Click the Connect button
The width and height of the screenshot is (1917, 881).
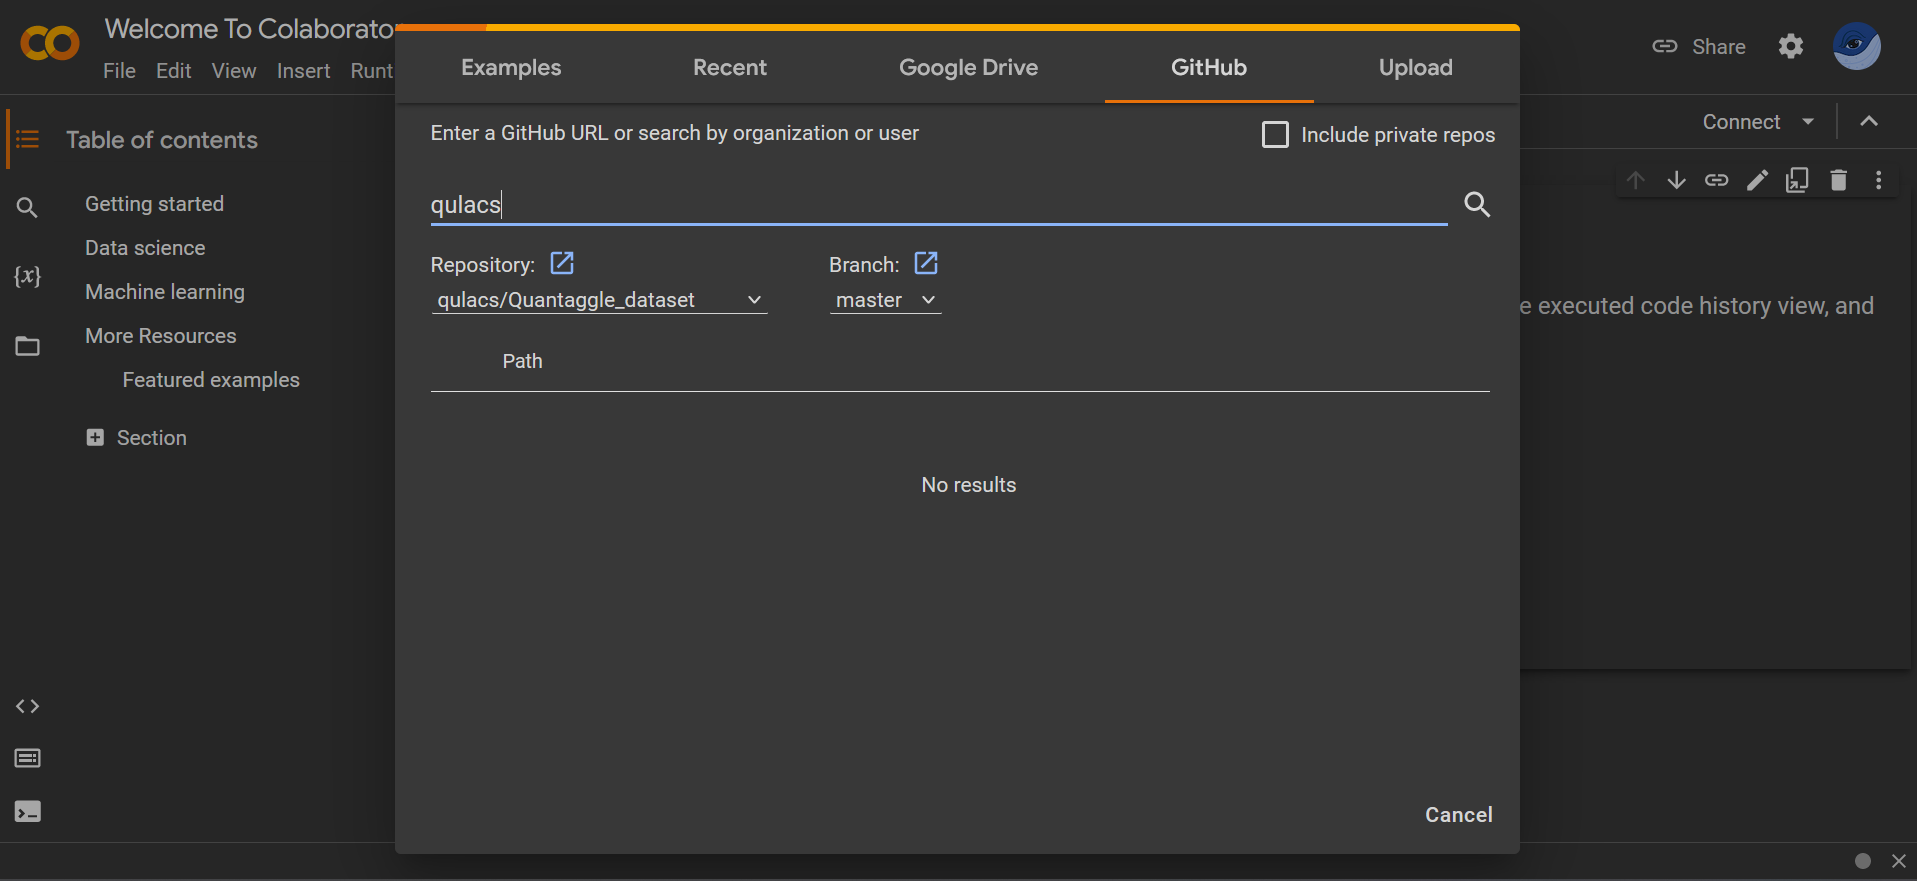pos(1741,121)
